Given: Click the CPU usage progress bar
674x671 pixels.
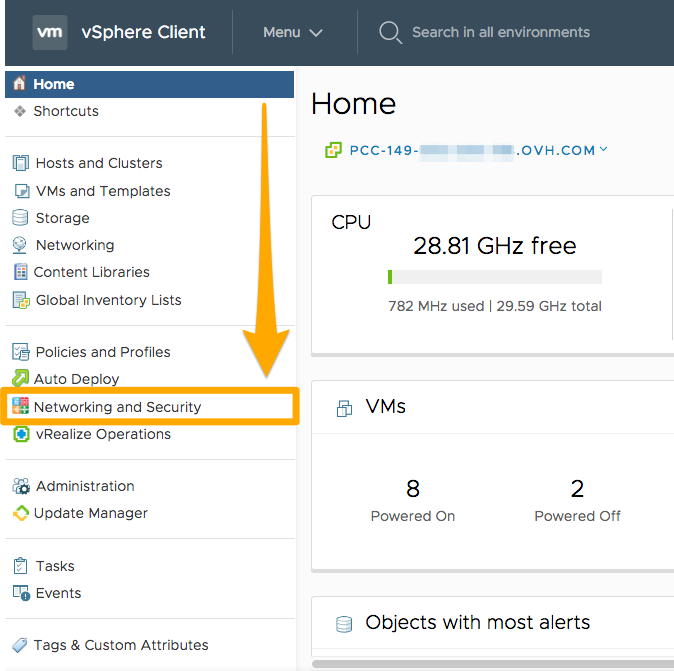Looking at the screenshot, I should click(495, 277).
